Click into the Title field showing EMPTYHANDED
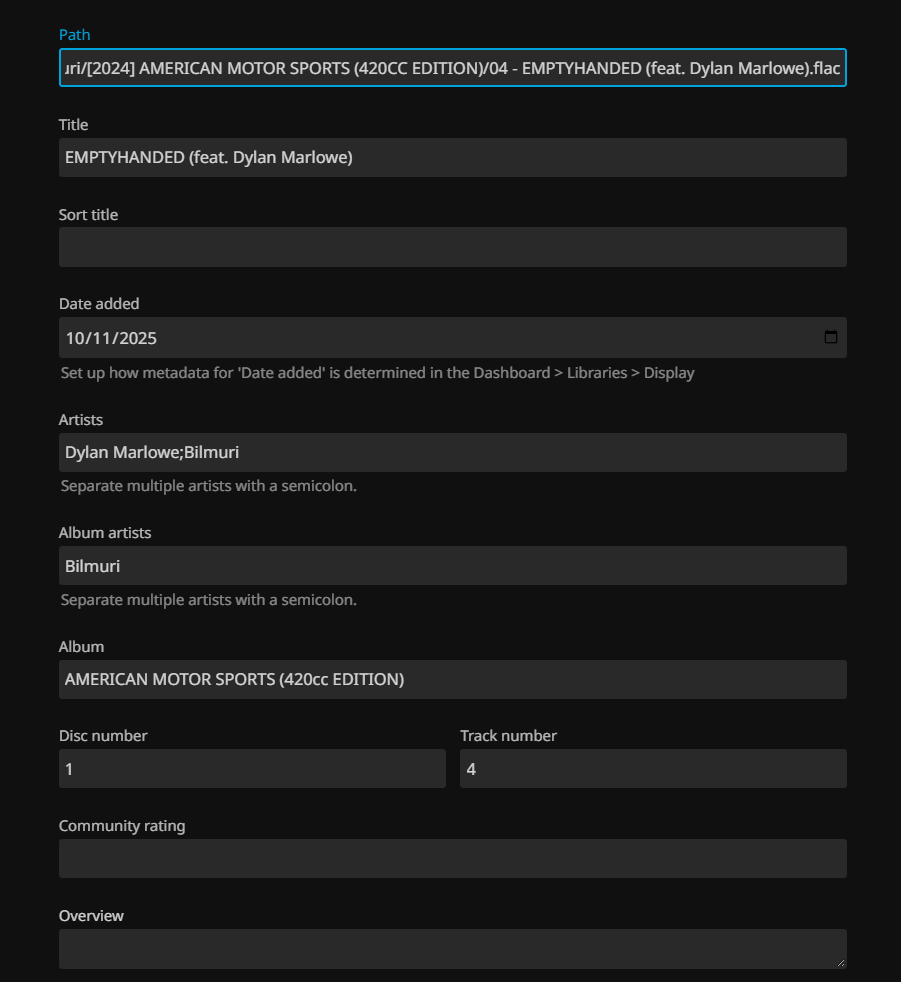The width and height of the screenshot is (901, 982). point(452,157)
